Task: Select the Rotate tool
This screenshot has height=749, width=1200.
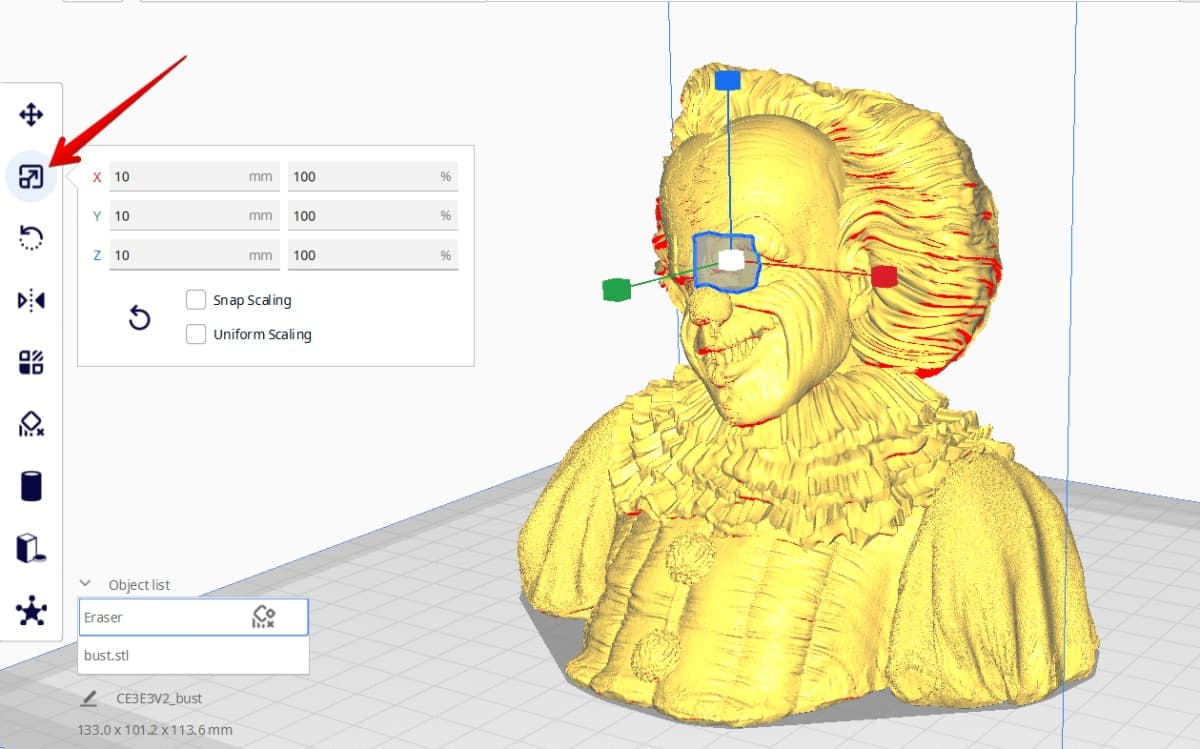Action: [x=31, y=238]
